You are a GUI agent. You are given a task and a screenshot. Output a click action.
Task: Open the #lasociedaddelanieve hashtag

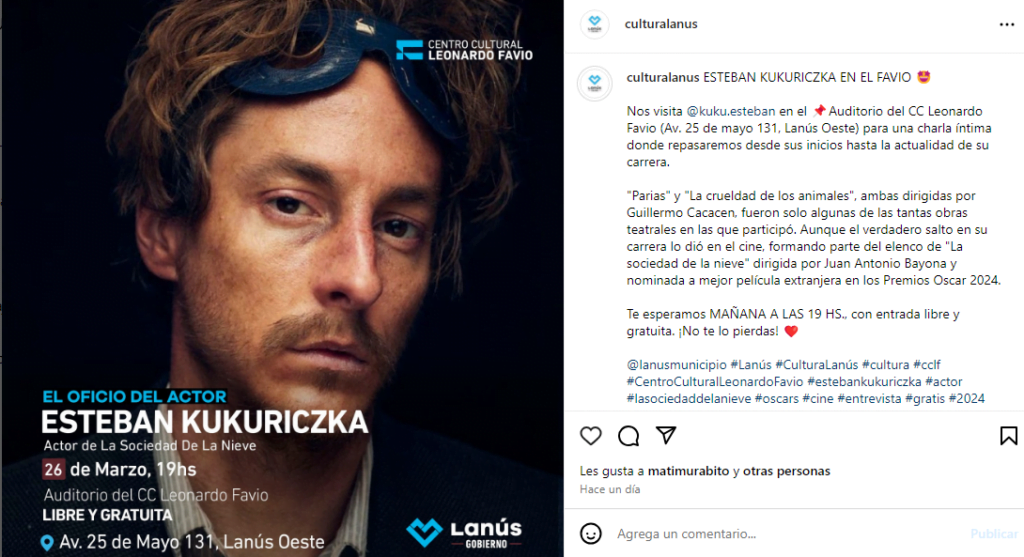(689, 398)
